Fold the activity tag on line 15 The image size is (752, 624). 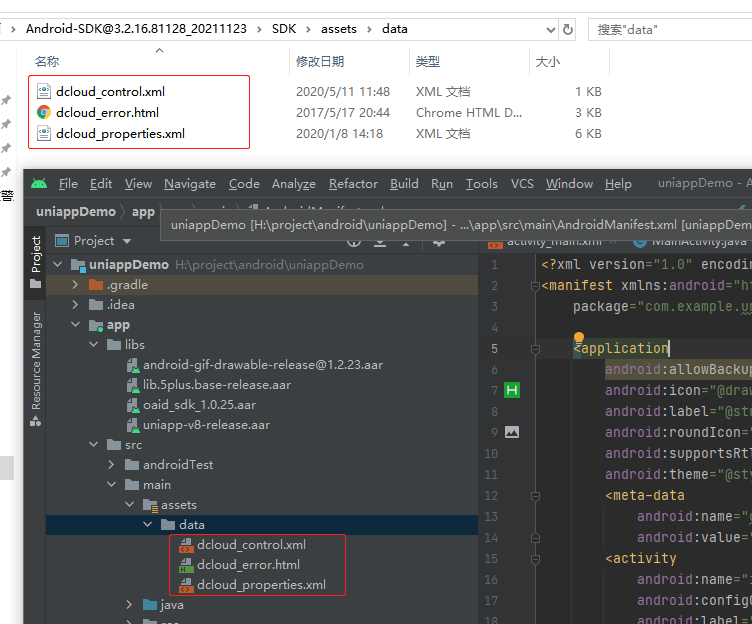[536, 559]
